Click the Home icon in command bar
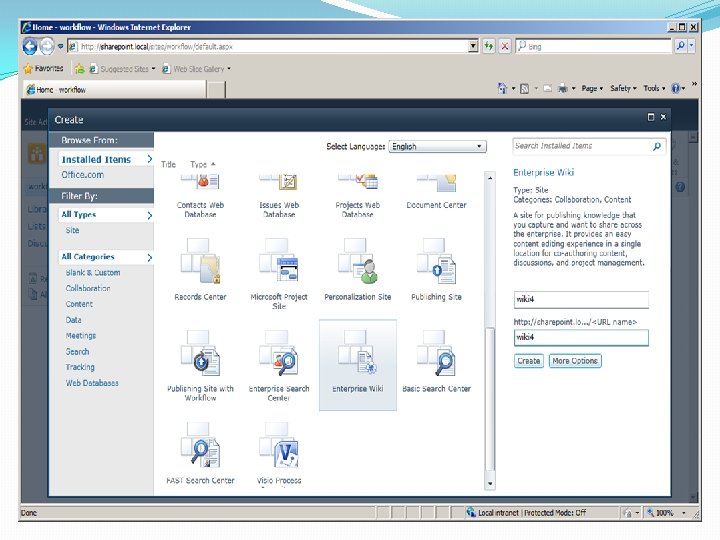Image resolution: width=720 pixels, height=540 pixels. coord(502,88)
